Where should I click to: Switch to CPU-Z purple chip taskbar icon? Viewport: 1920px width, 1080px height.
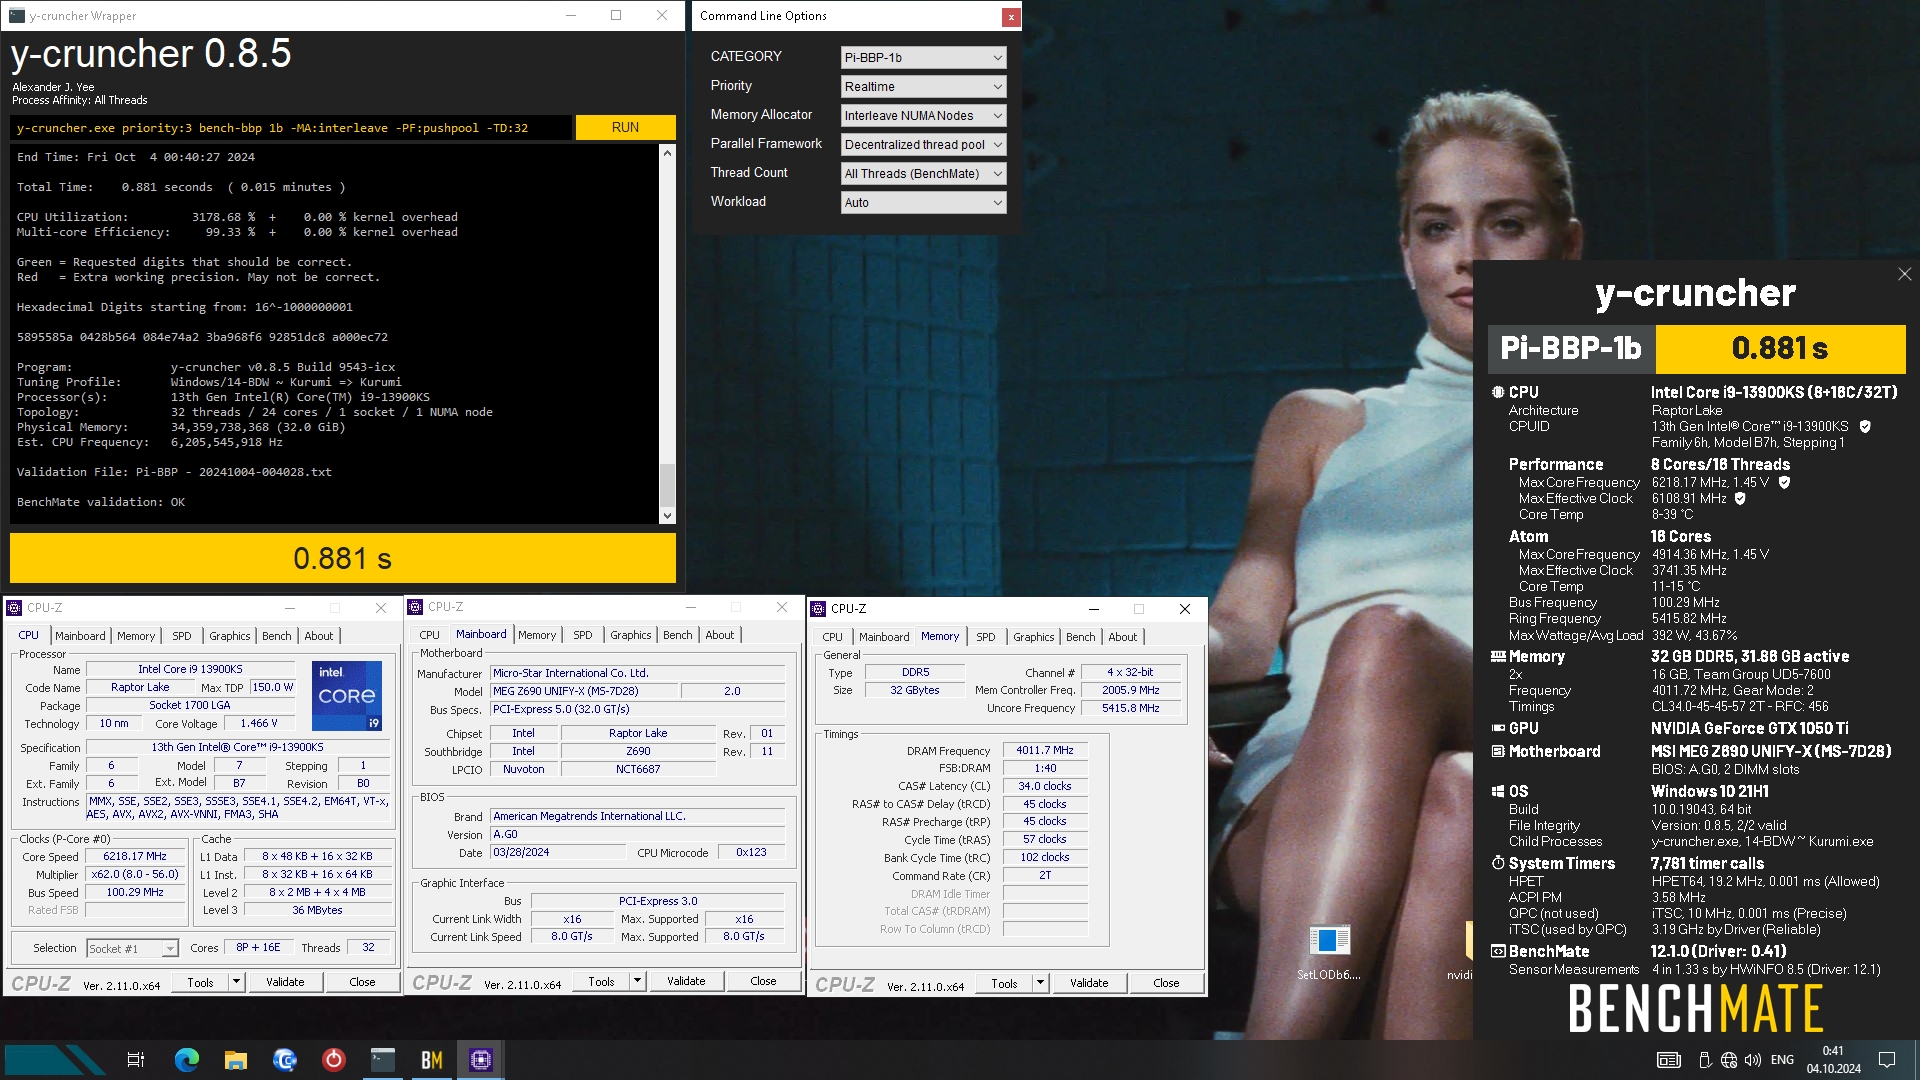[x=481, y=1060]
